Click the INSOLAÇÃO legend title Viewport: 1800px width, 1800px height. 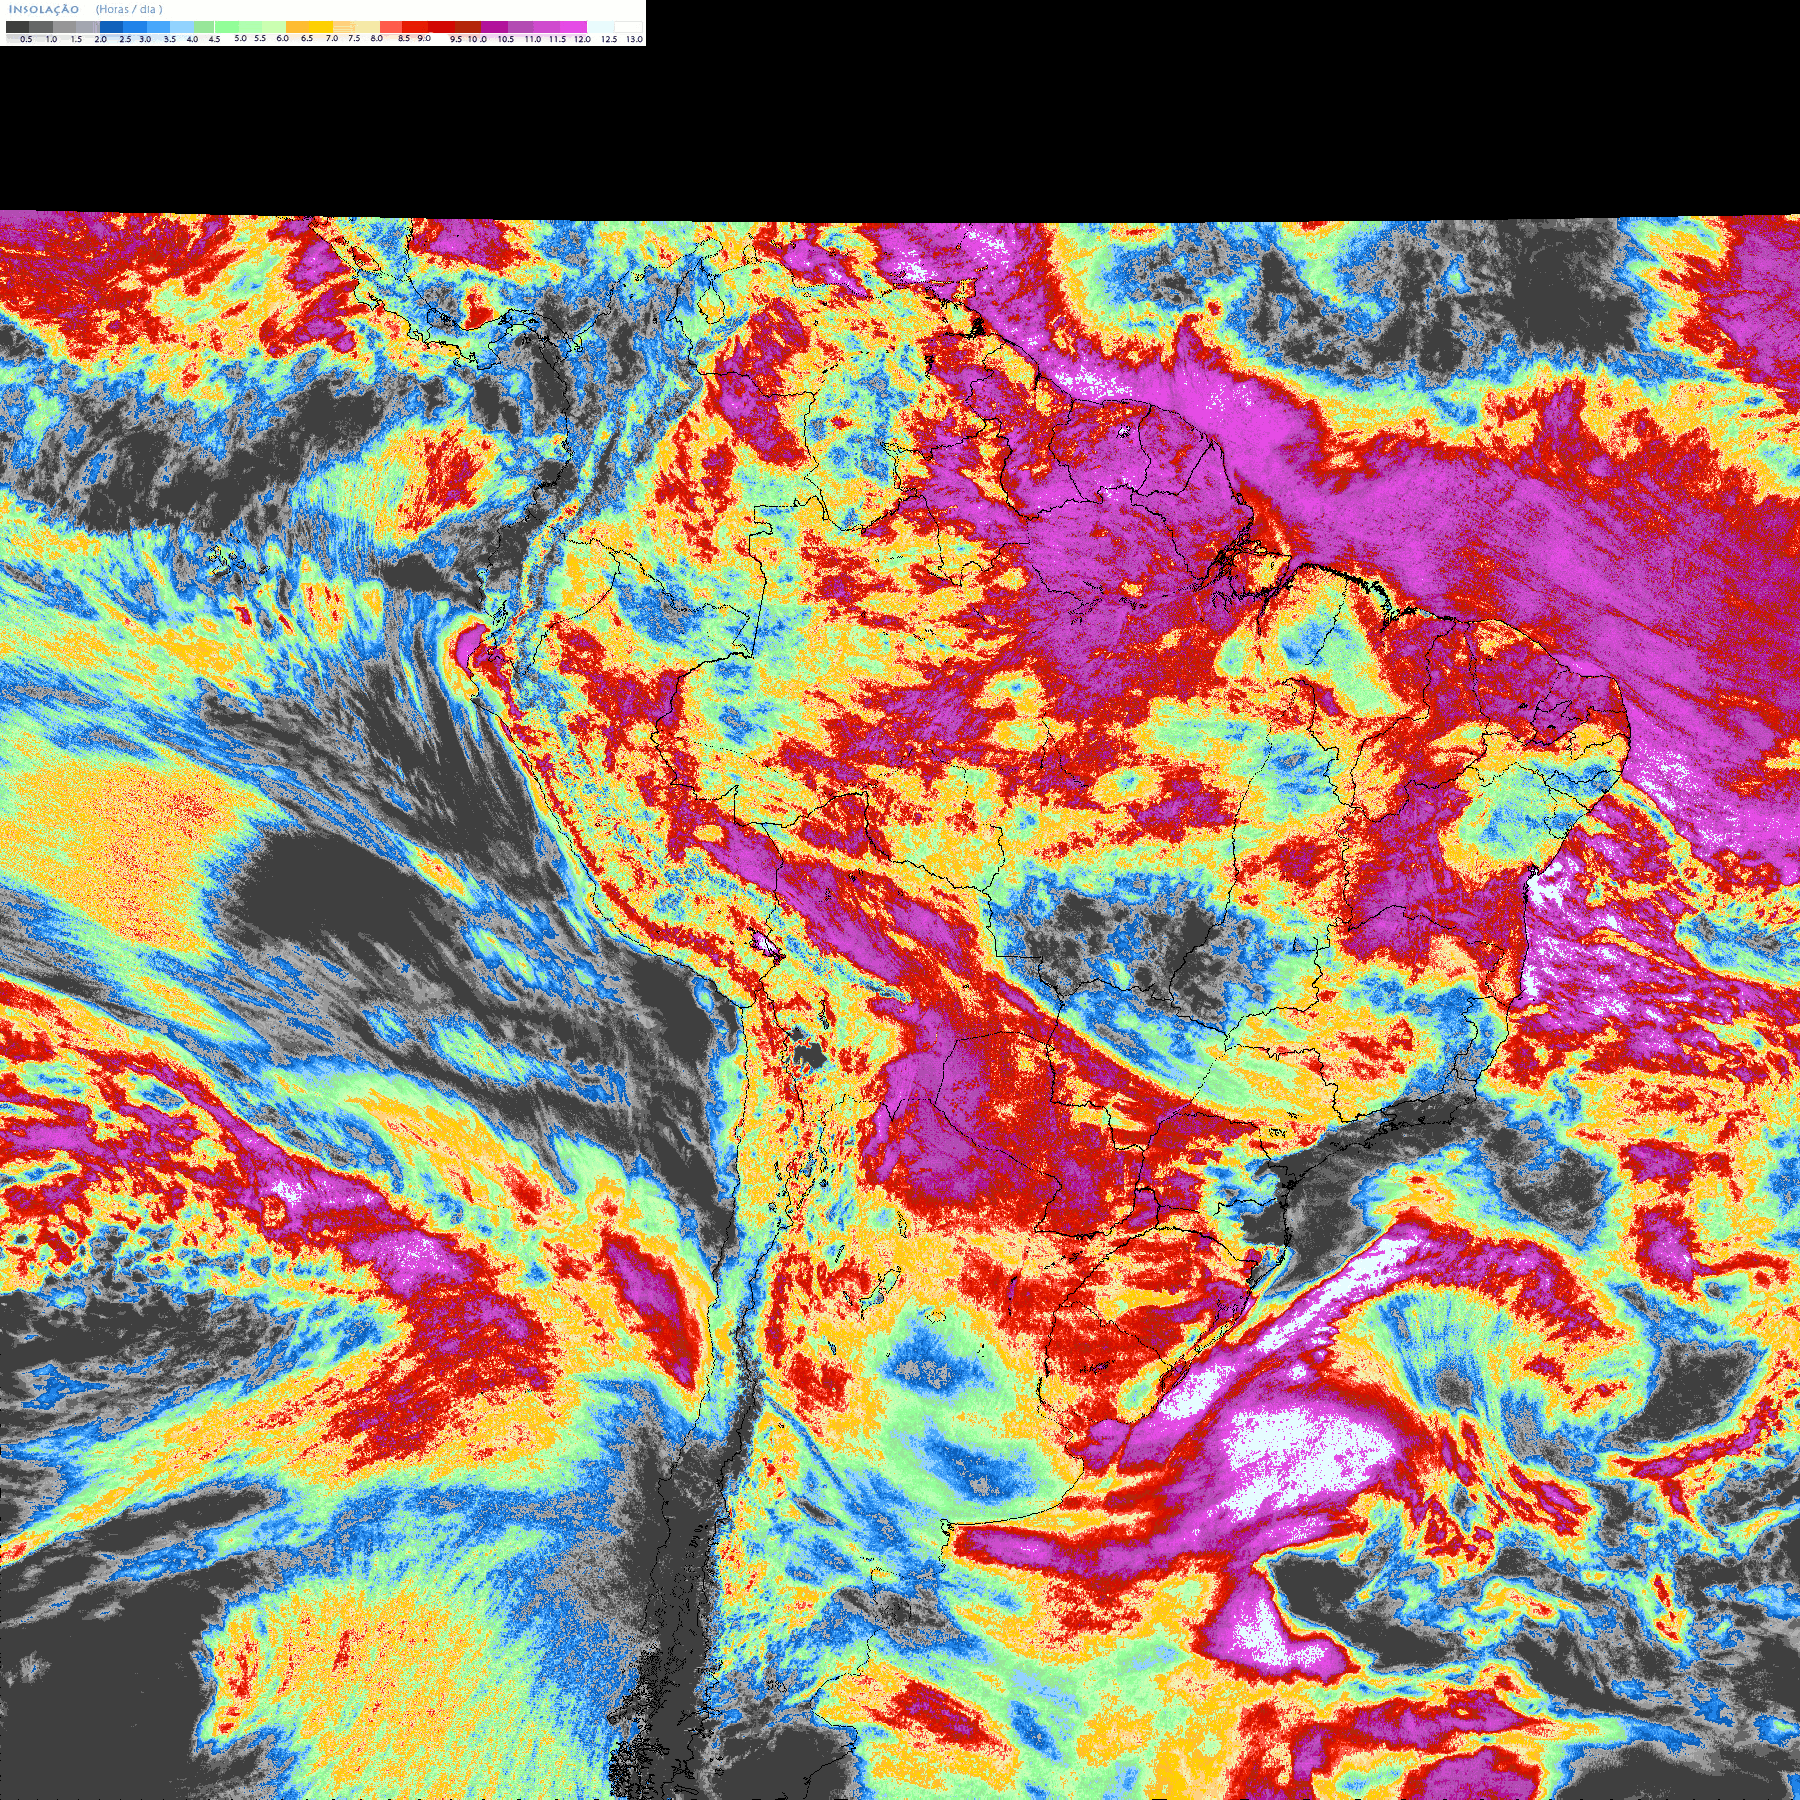tap(44, 9)
